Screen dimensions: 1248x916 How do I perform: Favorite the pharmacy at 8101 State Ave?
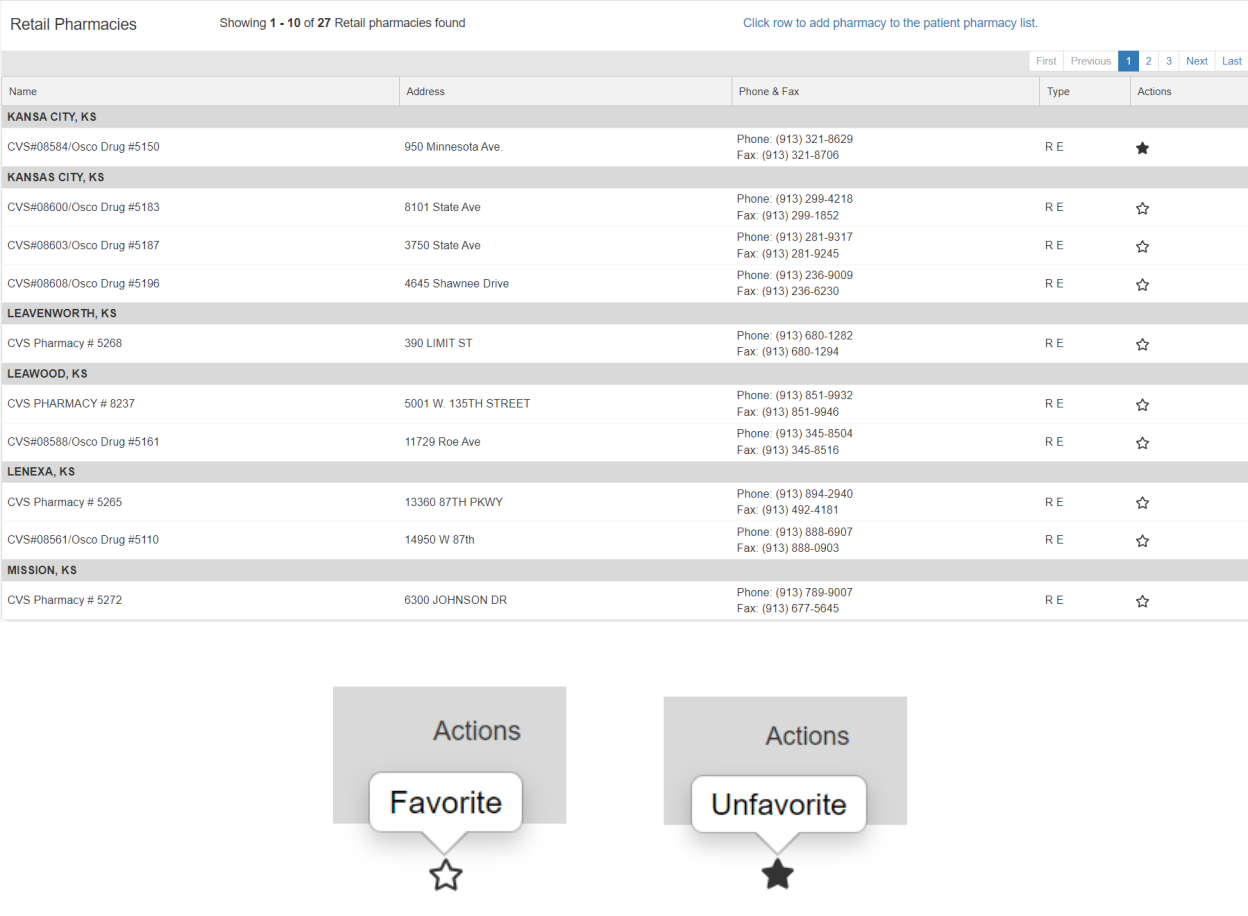click(x=1142, y=209)
